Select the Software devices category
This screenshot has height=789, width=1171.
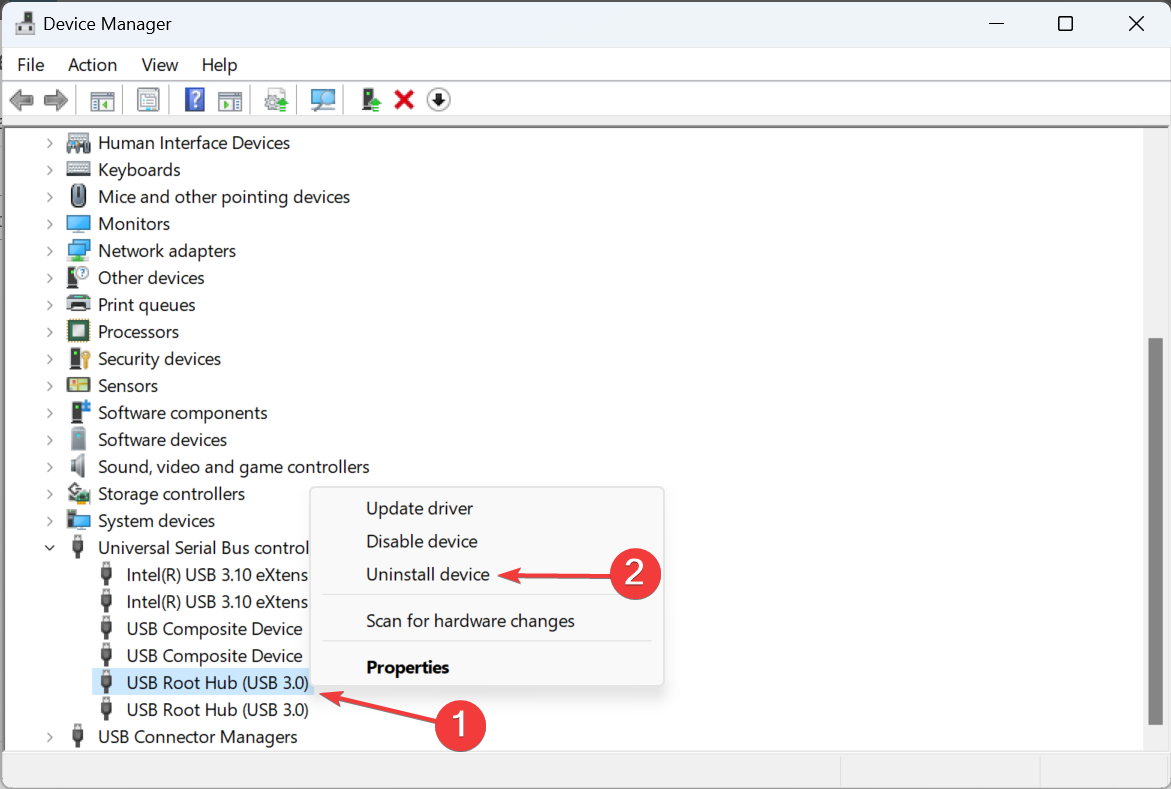(x=162, y=439)
